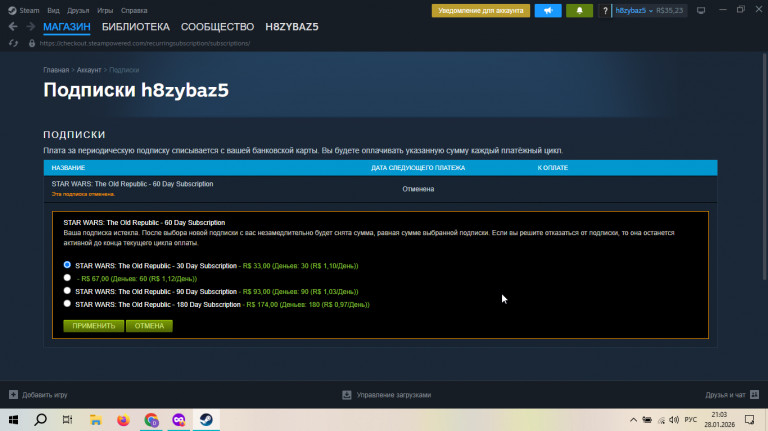
Task: Open the Справка menu
Action: coord(134,10)
